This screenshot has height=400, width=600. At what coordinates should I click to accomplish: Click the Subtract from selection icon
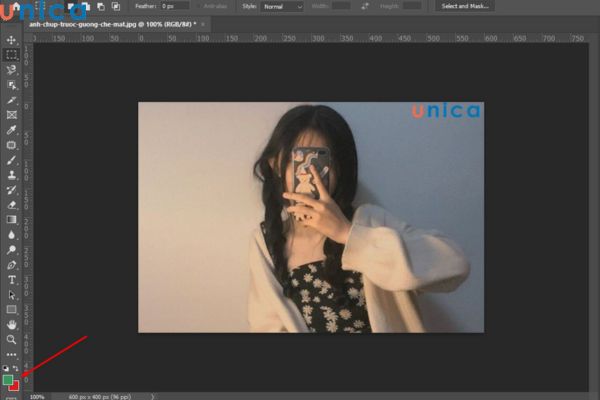tap(101, 6)
